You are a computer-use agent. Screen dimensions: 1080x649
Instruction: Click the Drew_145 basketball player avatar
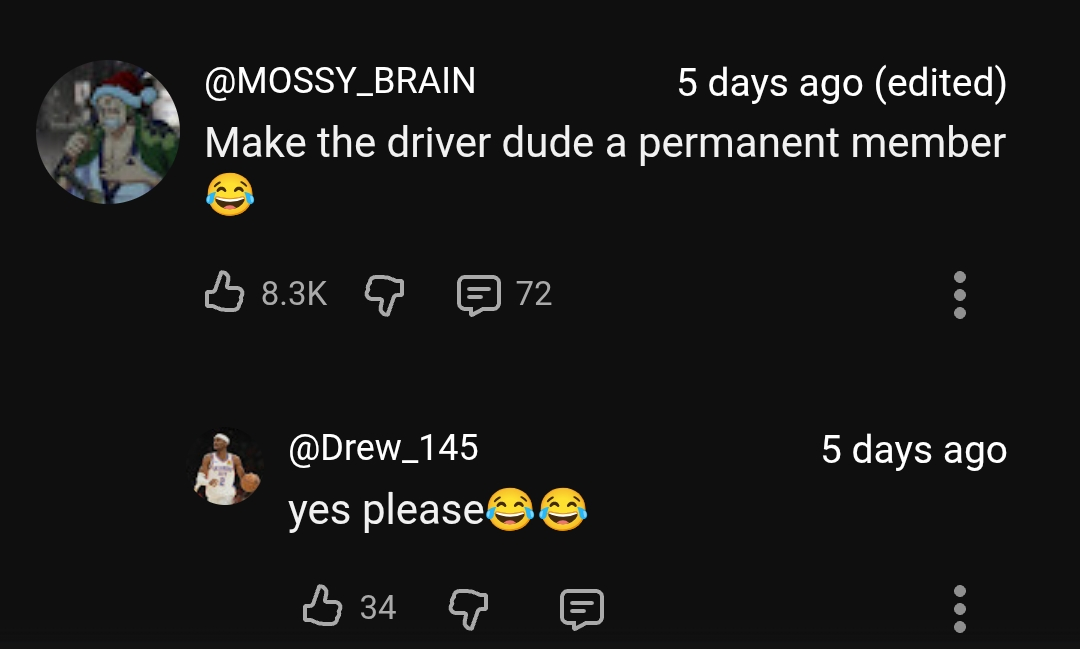click(x=225, y=466)
